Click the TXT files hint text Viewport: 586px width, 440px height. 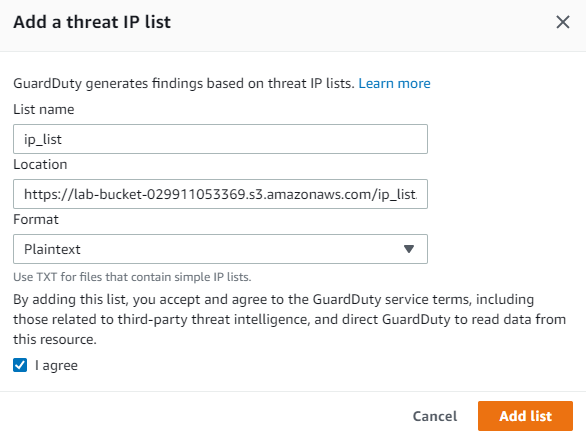tap(132, 277)
